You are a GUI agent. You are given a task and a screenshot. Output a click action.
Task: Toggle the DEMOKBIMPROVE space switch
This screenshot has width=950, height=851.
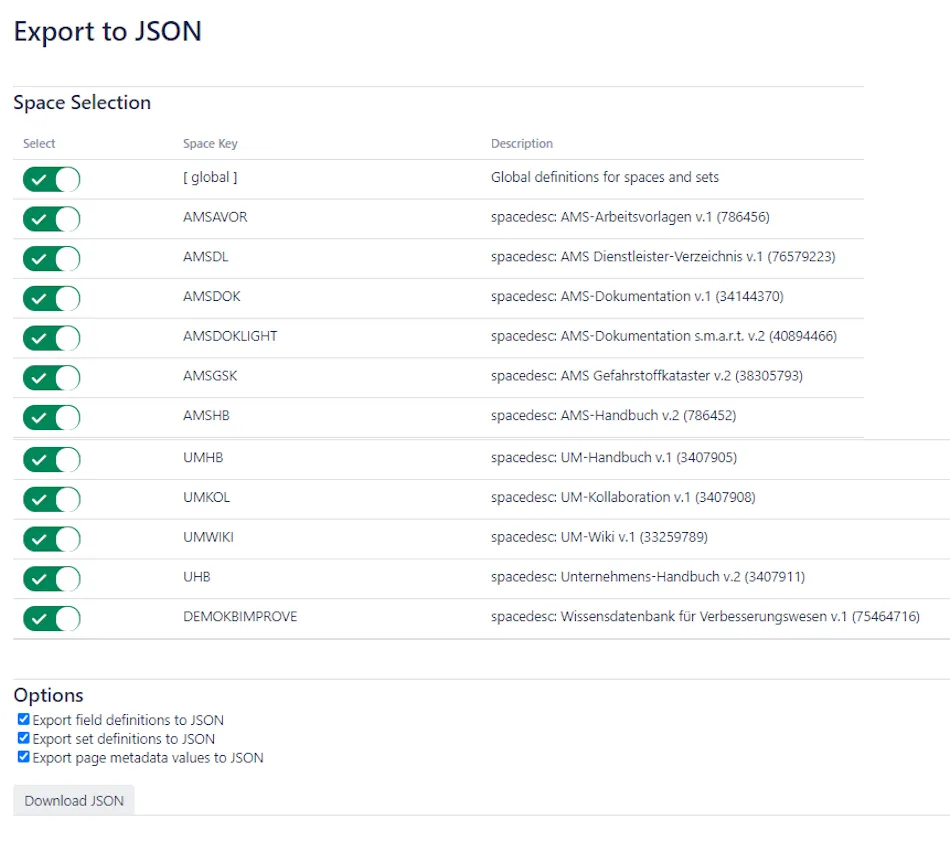[x=51, y=618]
